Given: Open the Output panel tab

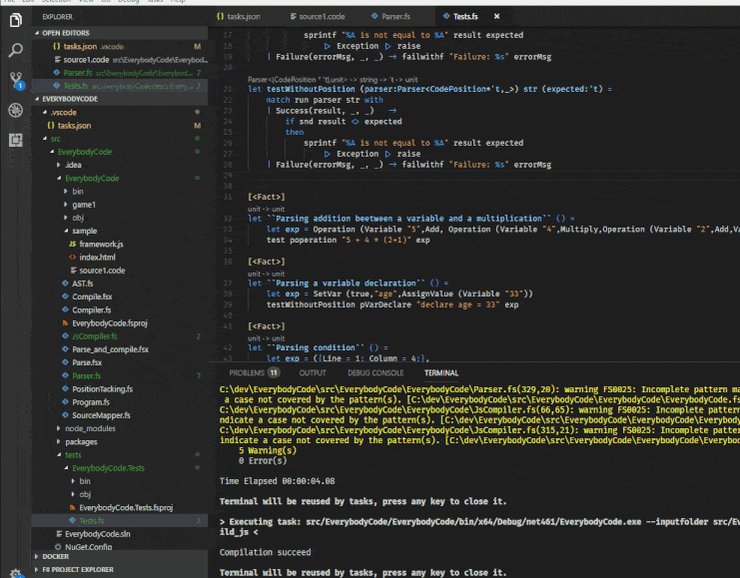Looking at the screenshot, I should pos(312,373).
